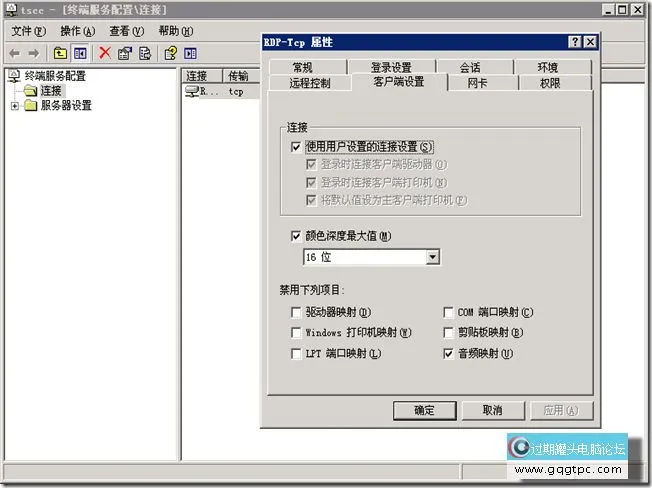Check 剪贴板映射 checkbox
This screenshot has height=488, width=652.
click(448, 333)
